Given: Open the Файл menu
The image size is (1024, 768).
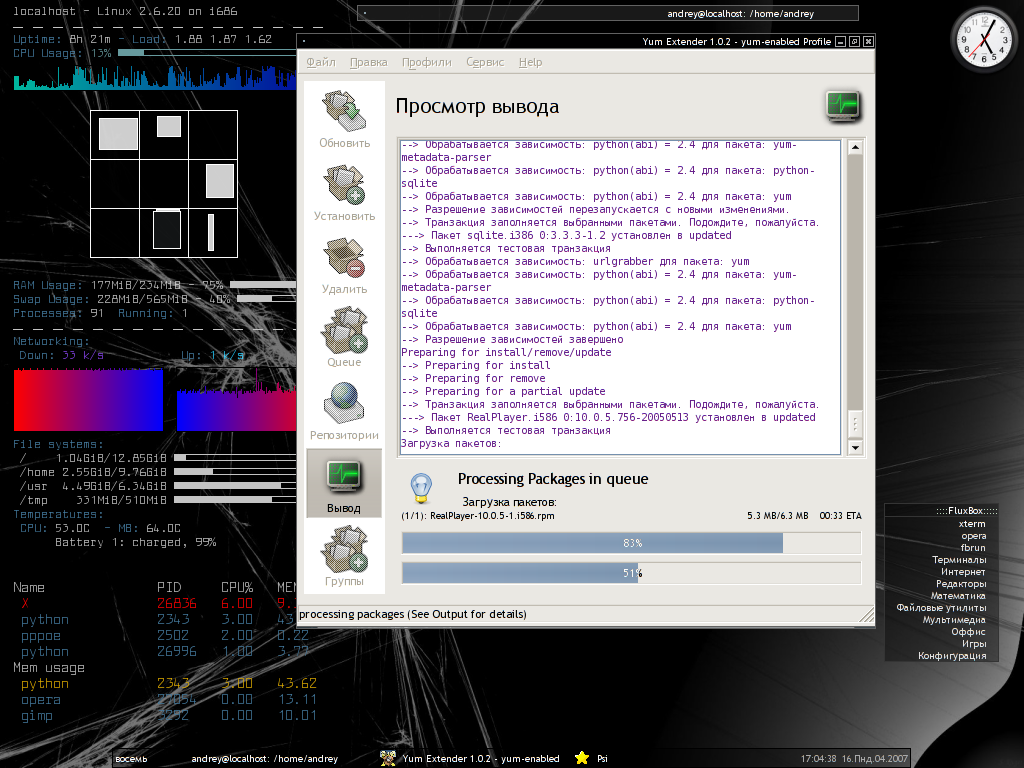Looking at the screenshot, I should tap(321, 62).
